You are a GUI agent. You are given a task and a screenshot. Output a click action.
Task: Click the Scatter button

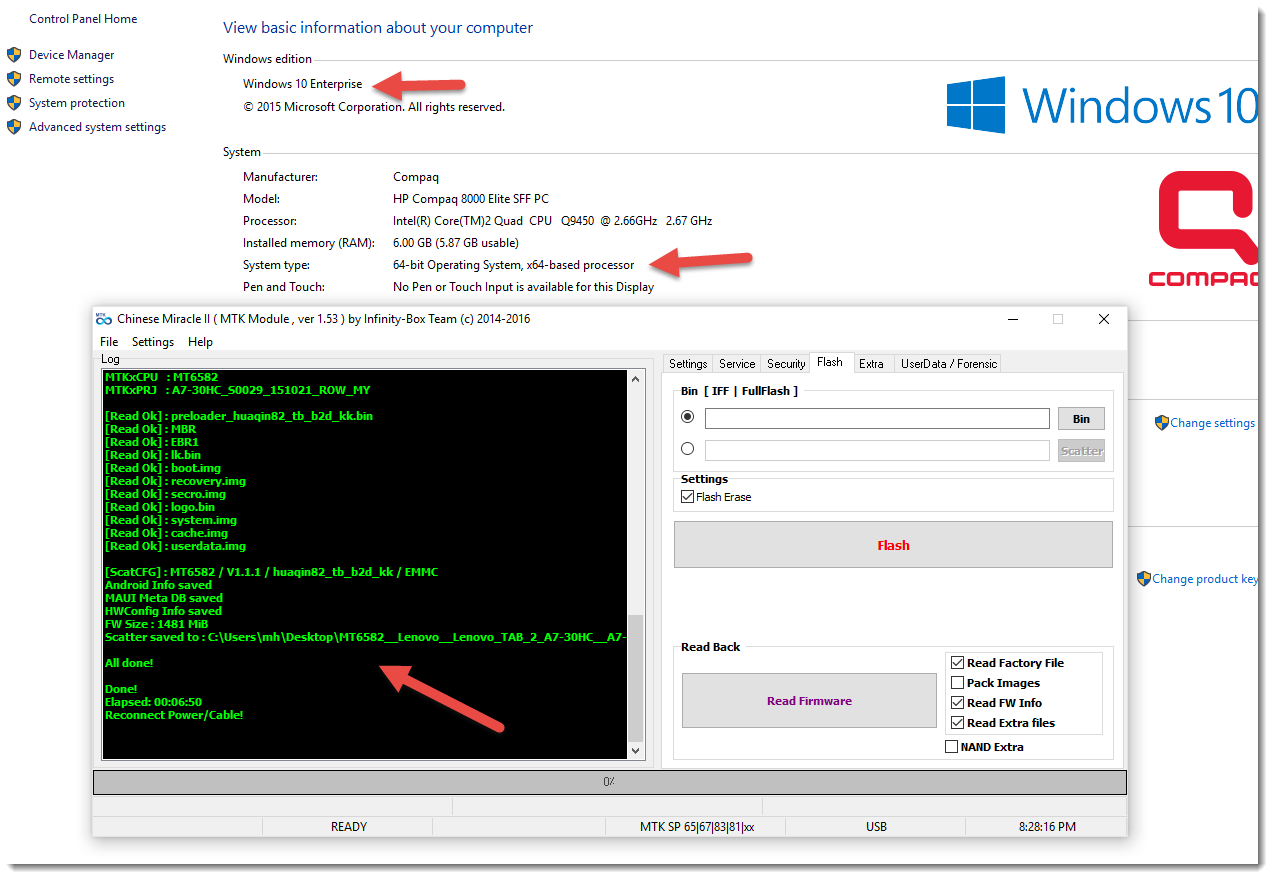(1081, 450)
